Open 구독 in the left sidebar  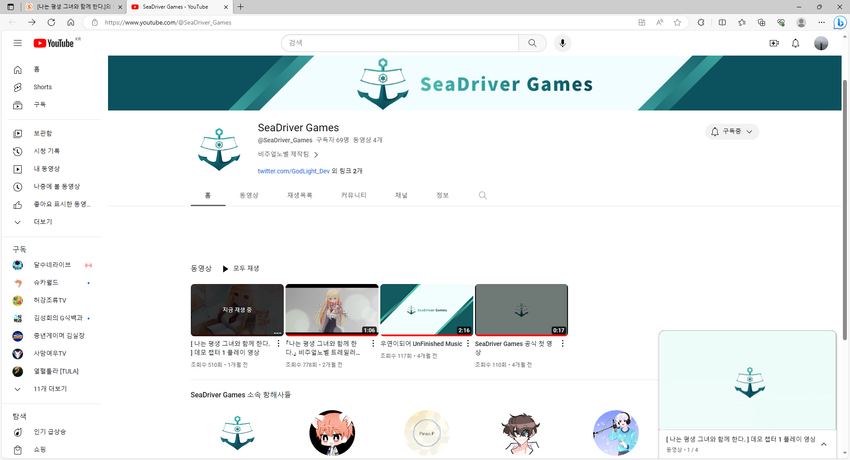pos(51,105)
